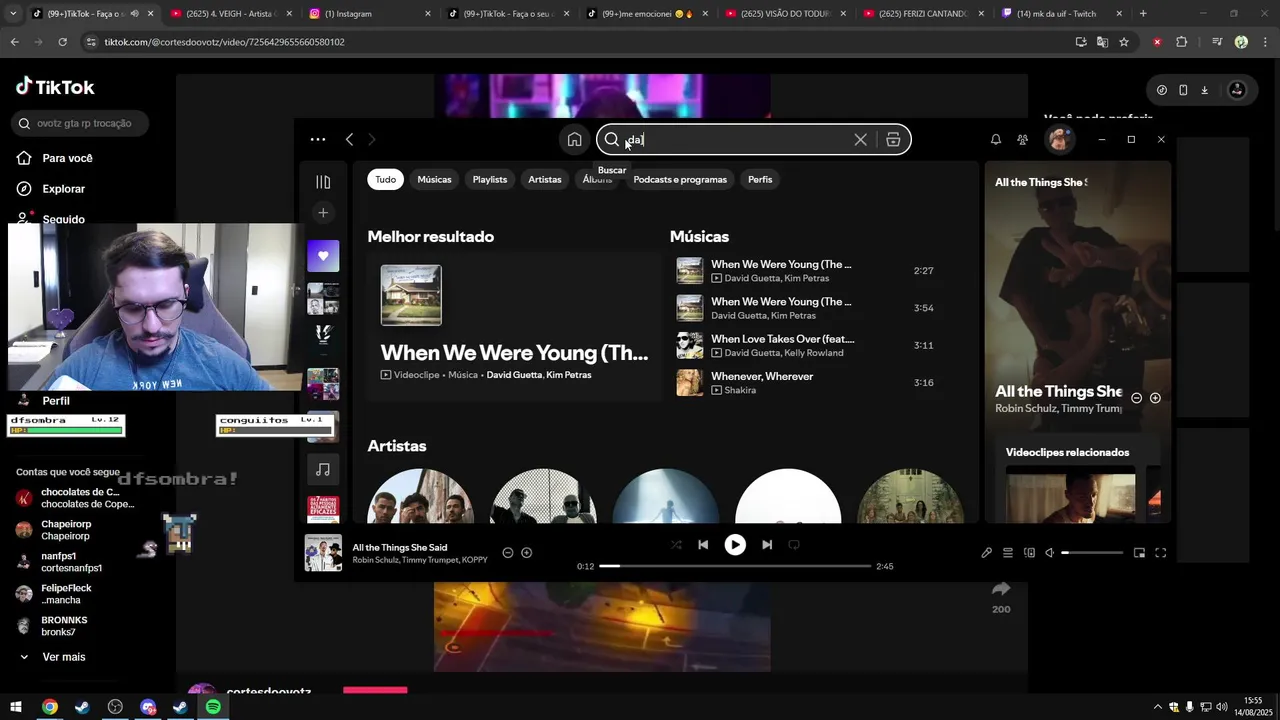Mute Spotify with speaker icon

pyautogui.click(x=1050, y=553)
